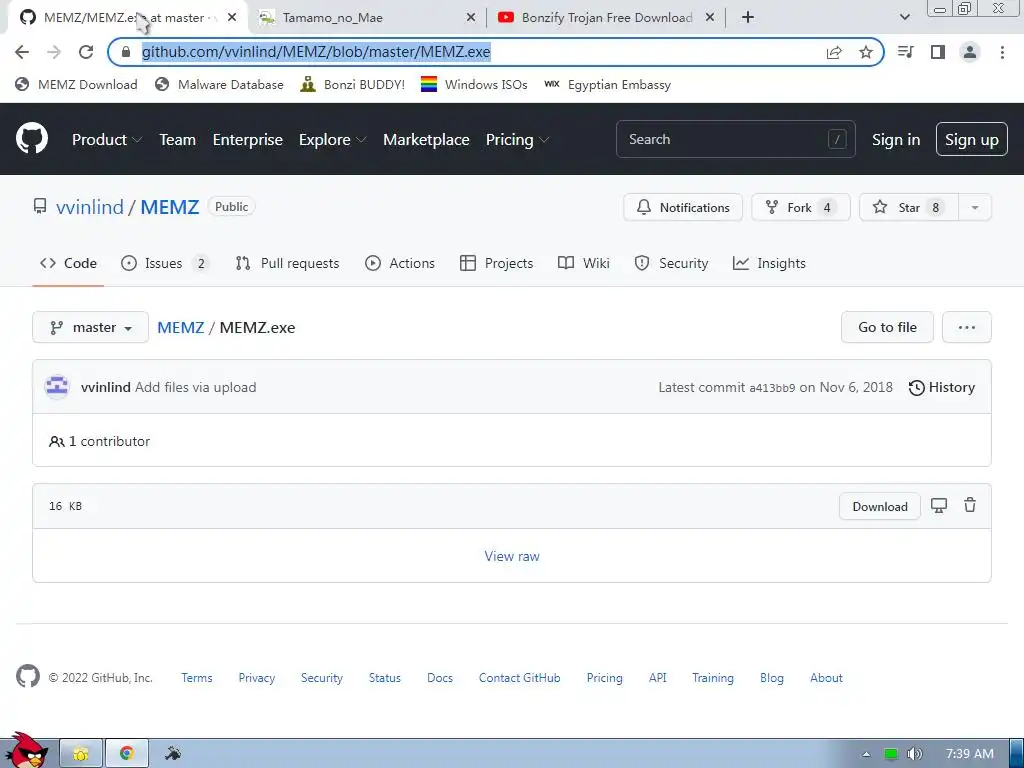Open the Angry Birds start button

pos(26,751)
